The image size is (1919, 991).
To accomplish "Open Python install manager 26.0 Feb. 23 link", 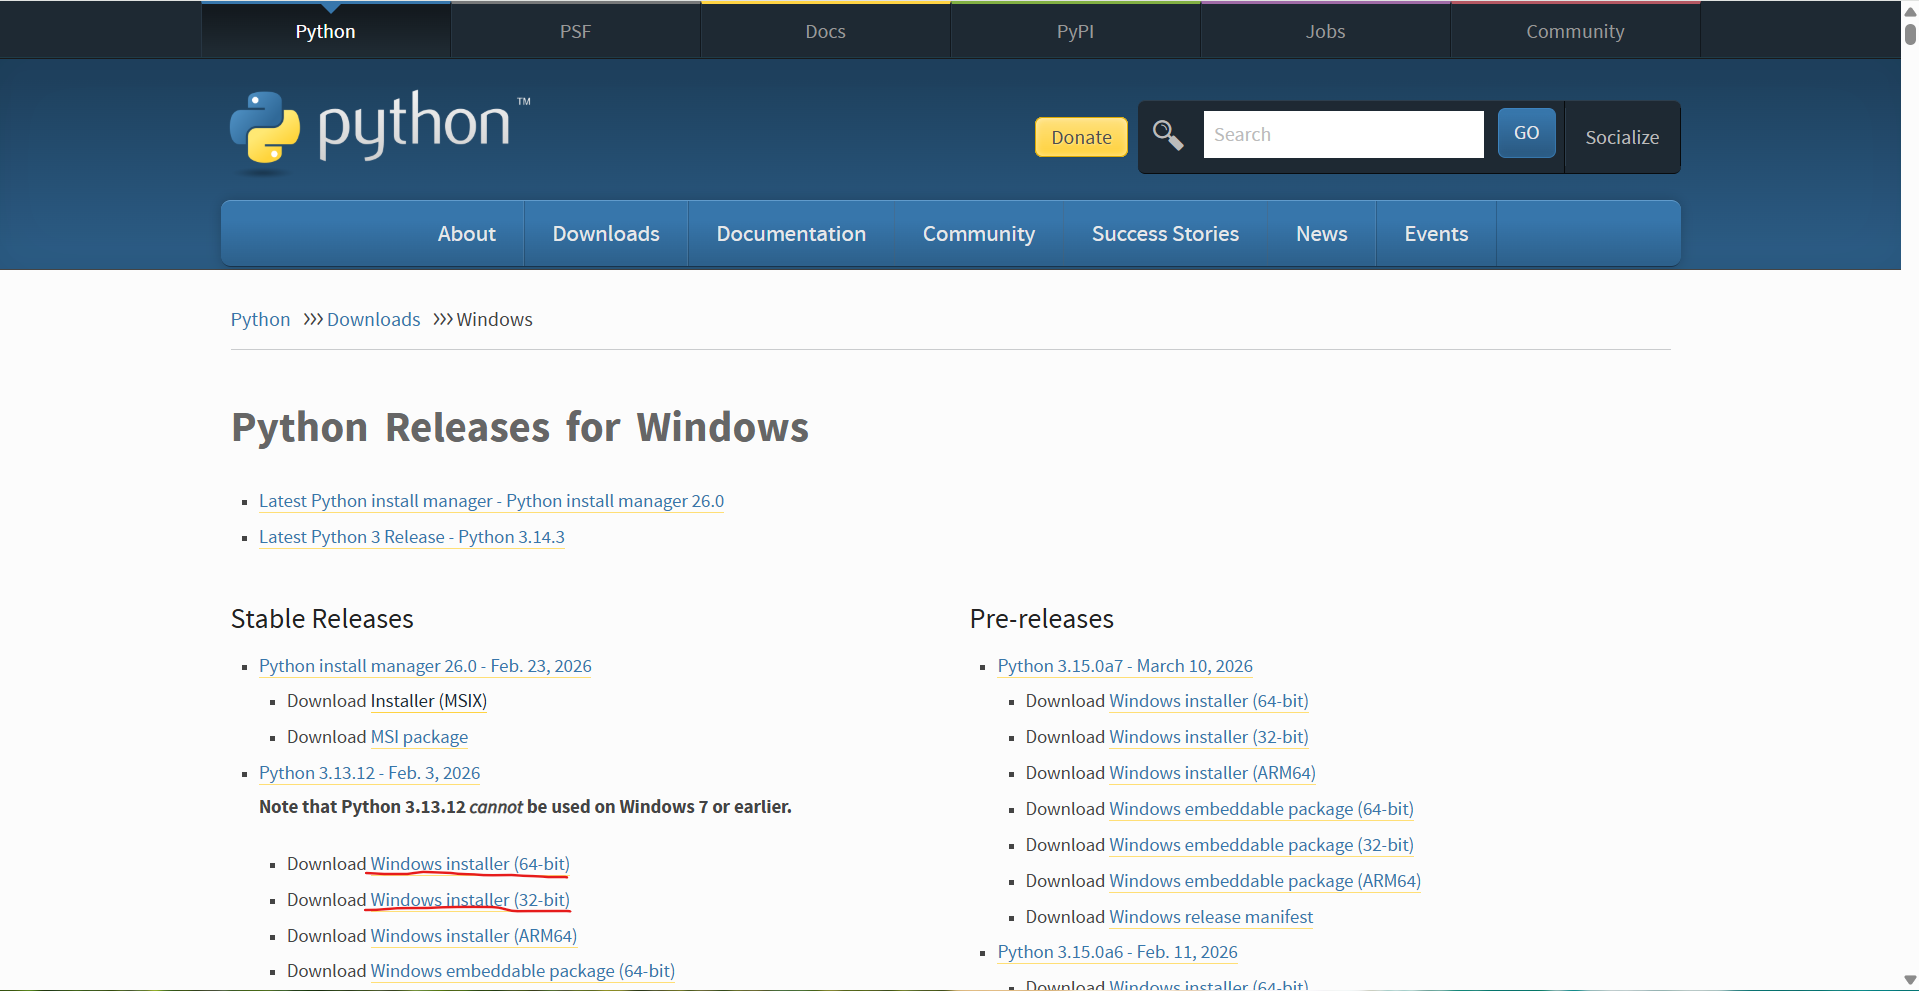I will point(425,666).
